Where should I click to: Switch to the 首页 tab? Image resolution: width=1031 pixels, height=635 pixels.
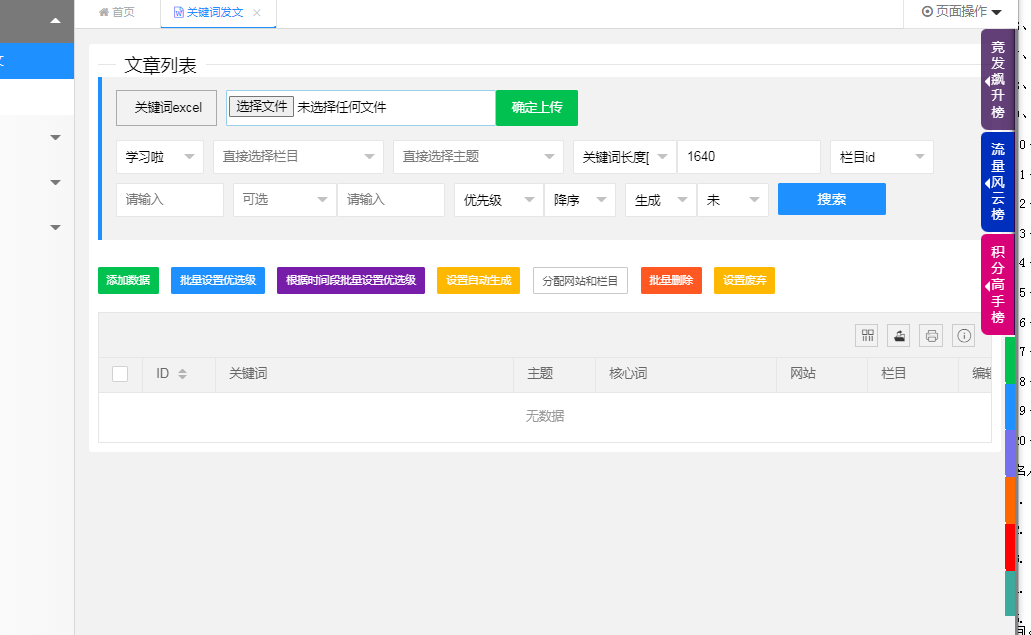point(117,12)
